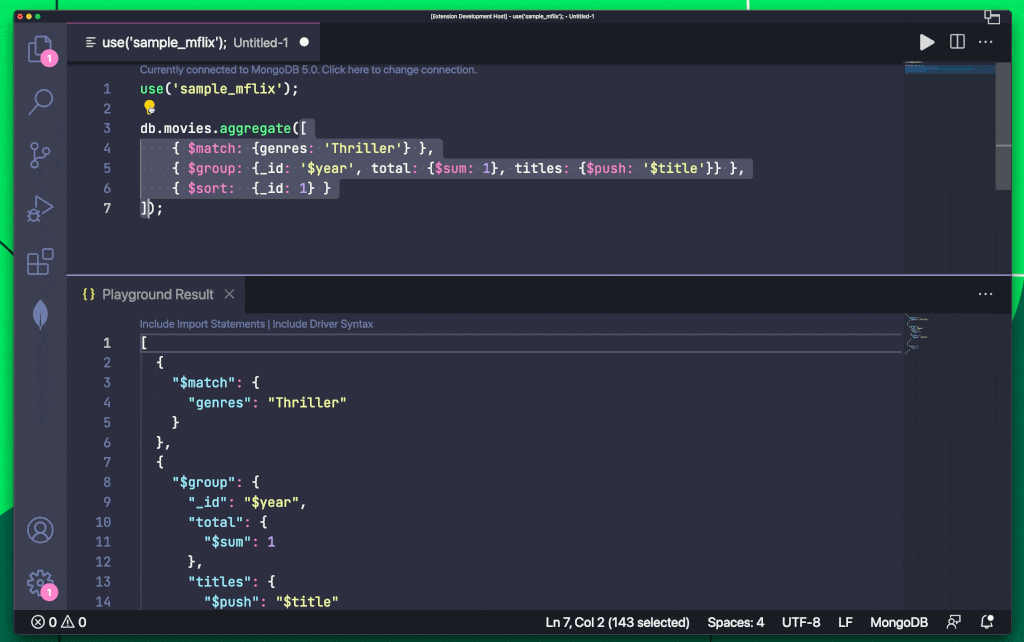Screen dimensions: 1024x642
Task: Open the feedback icon in the status bar
Action: coord(953,622)
